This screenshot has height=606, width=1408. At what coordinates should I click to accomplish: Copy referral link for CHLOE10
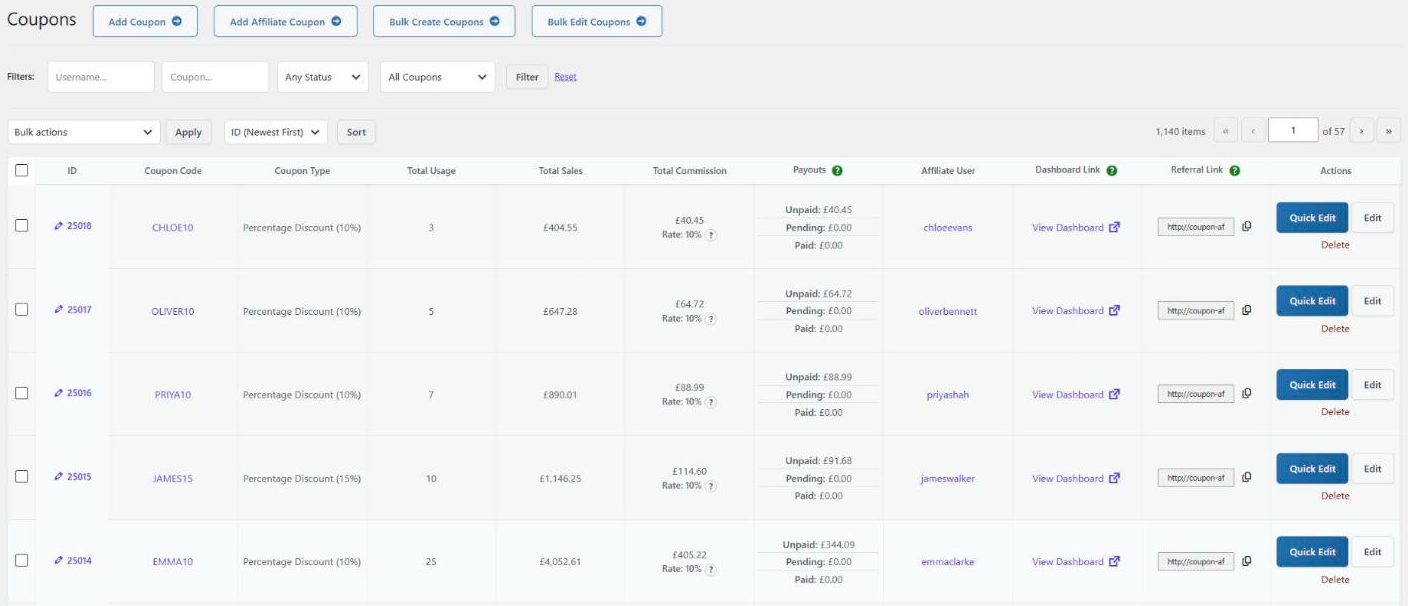[1247, 227]
